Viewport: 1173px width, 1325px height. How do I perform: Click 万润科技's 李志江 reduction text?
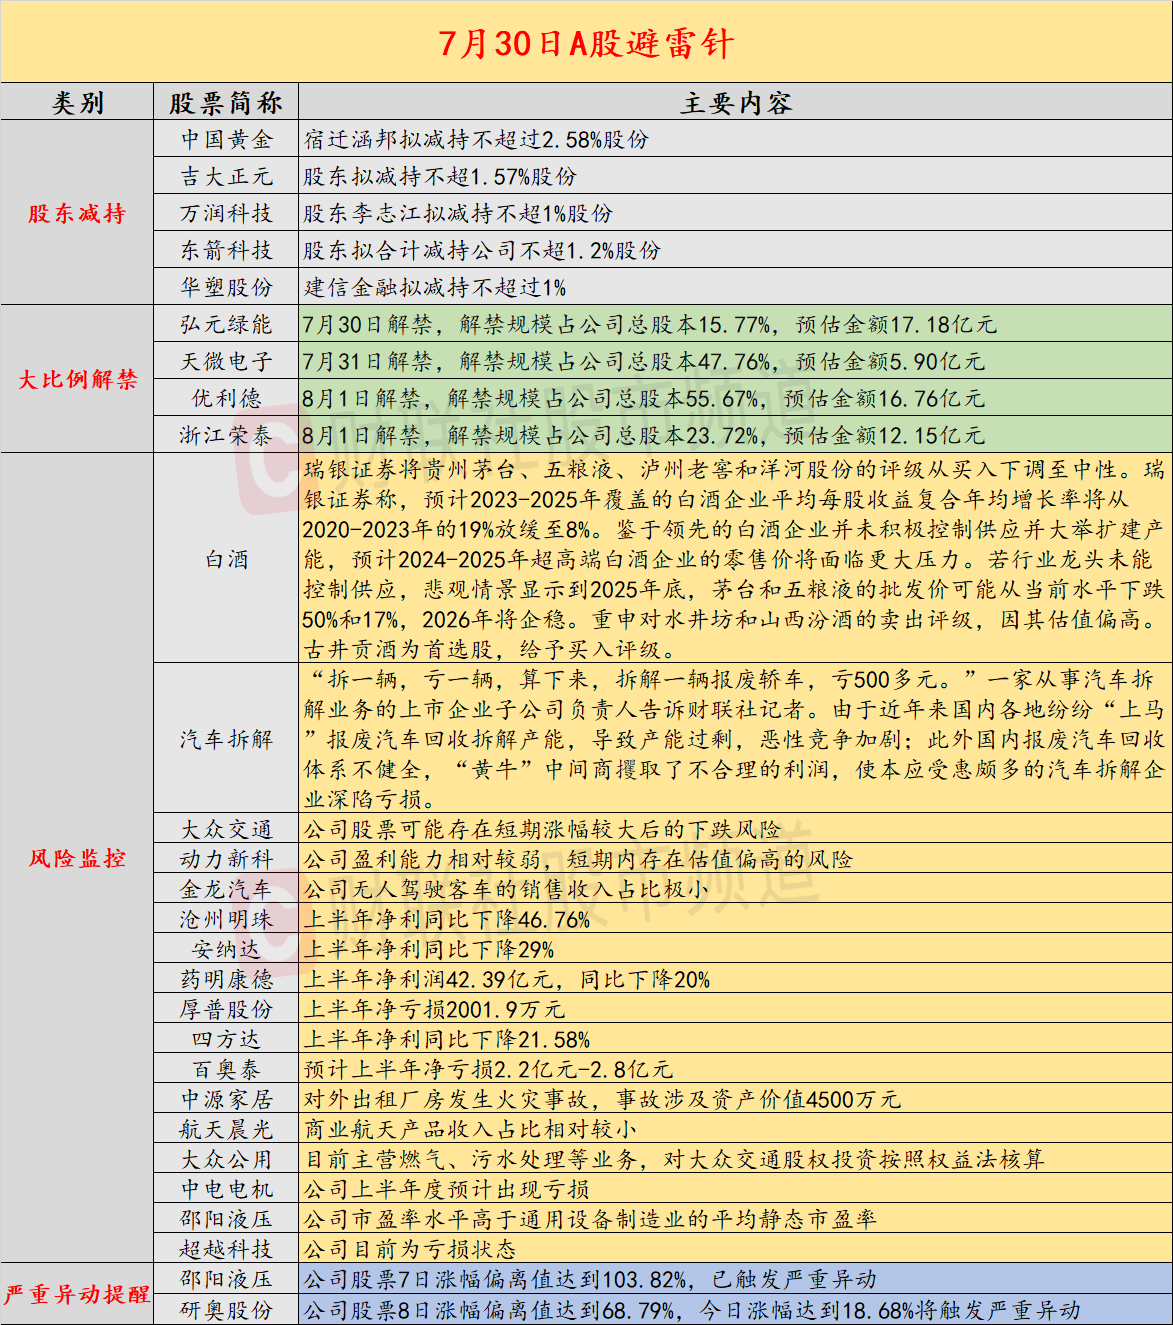(x=458, y=214)
